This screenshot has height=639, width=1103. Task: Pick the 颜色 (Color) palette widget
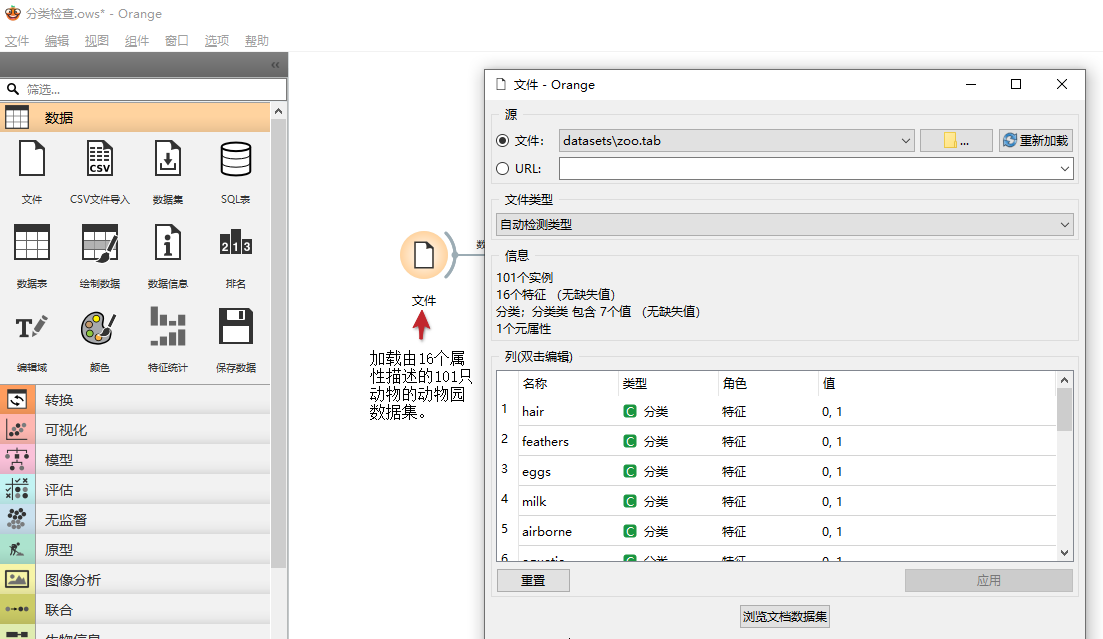99,327
